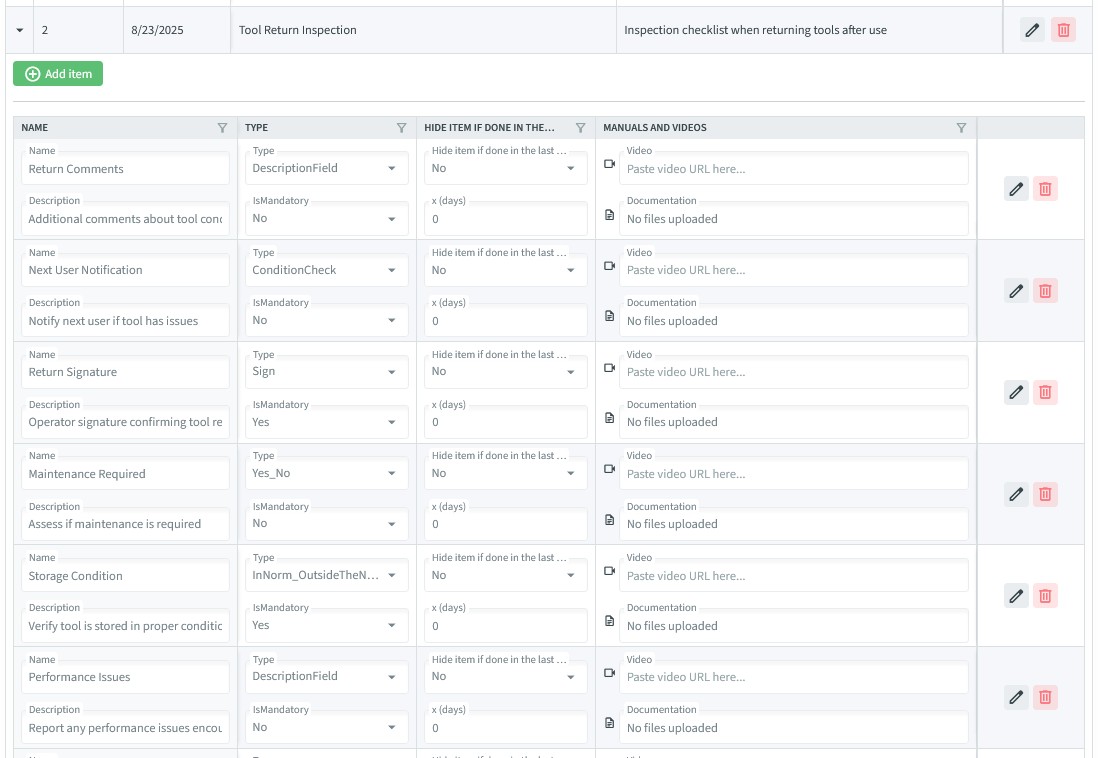Viewport: 1099px width, 758px height.
Task: Edit the Return Signature item
Action: [x=1016, y=392]
